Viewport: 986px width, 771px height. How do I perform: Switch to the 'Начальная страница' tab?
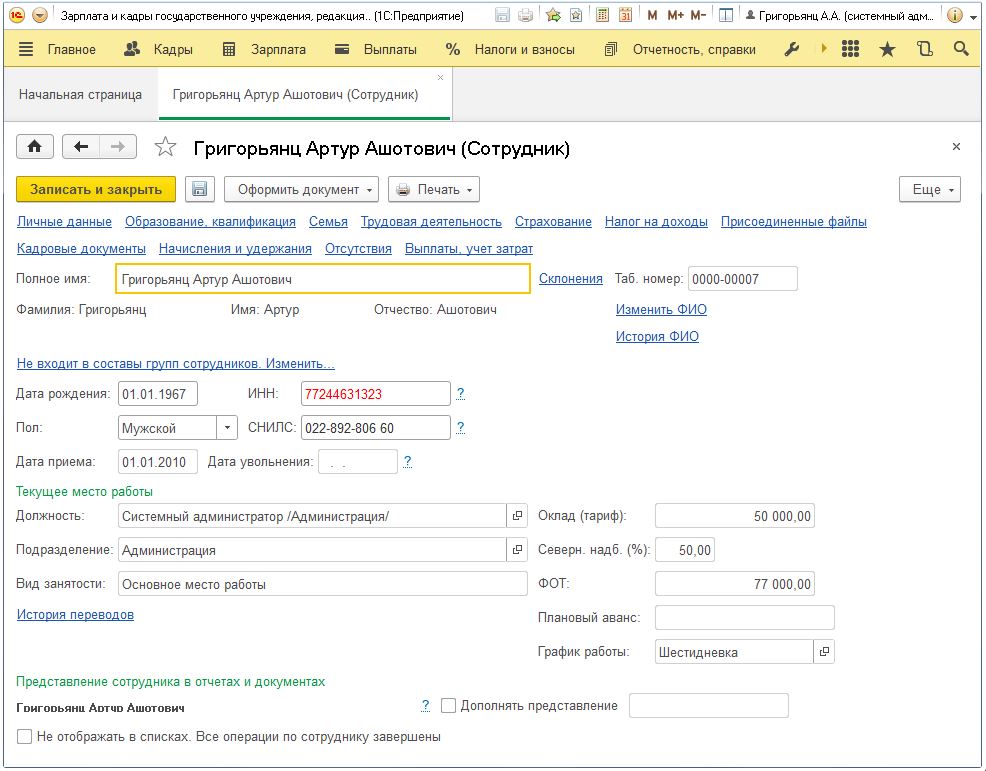click(80, 95)
